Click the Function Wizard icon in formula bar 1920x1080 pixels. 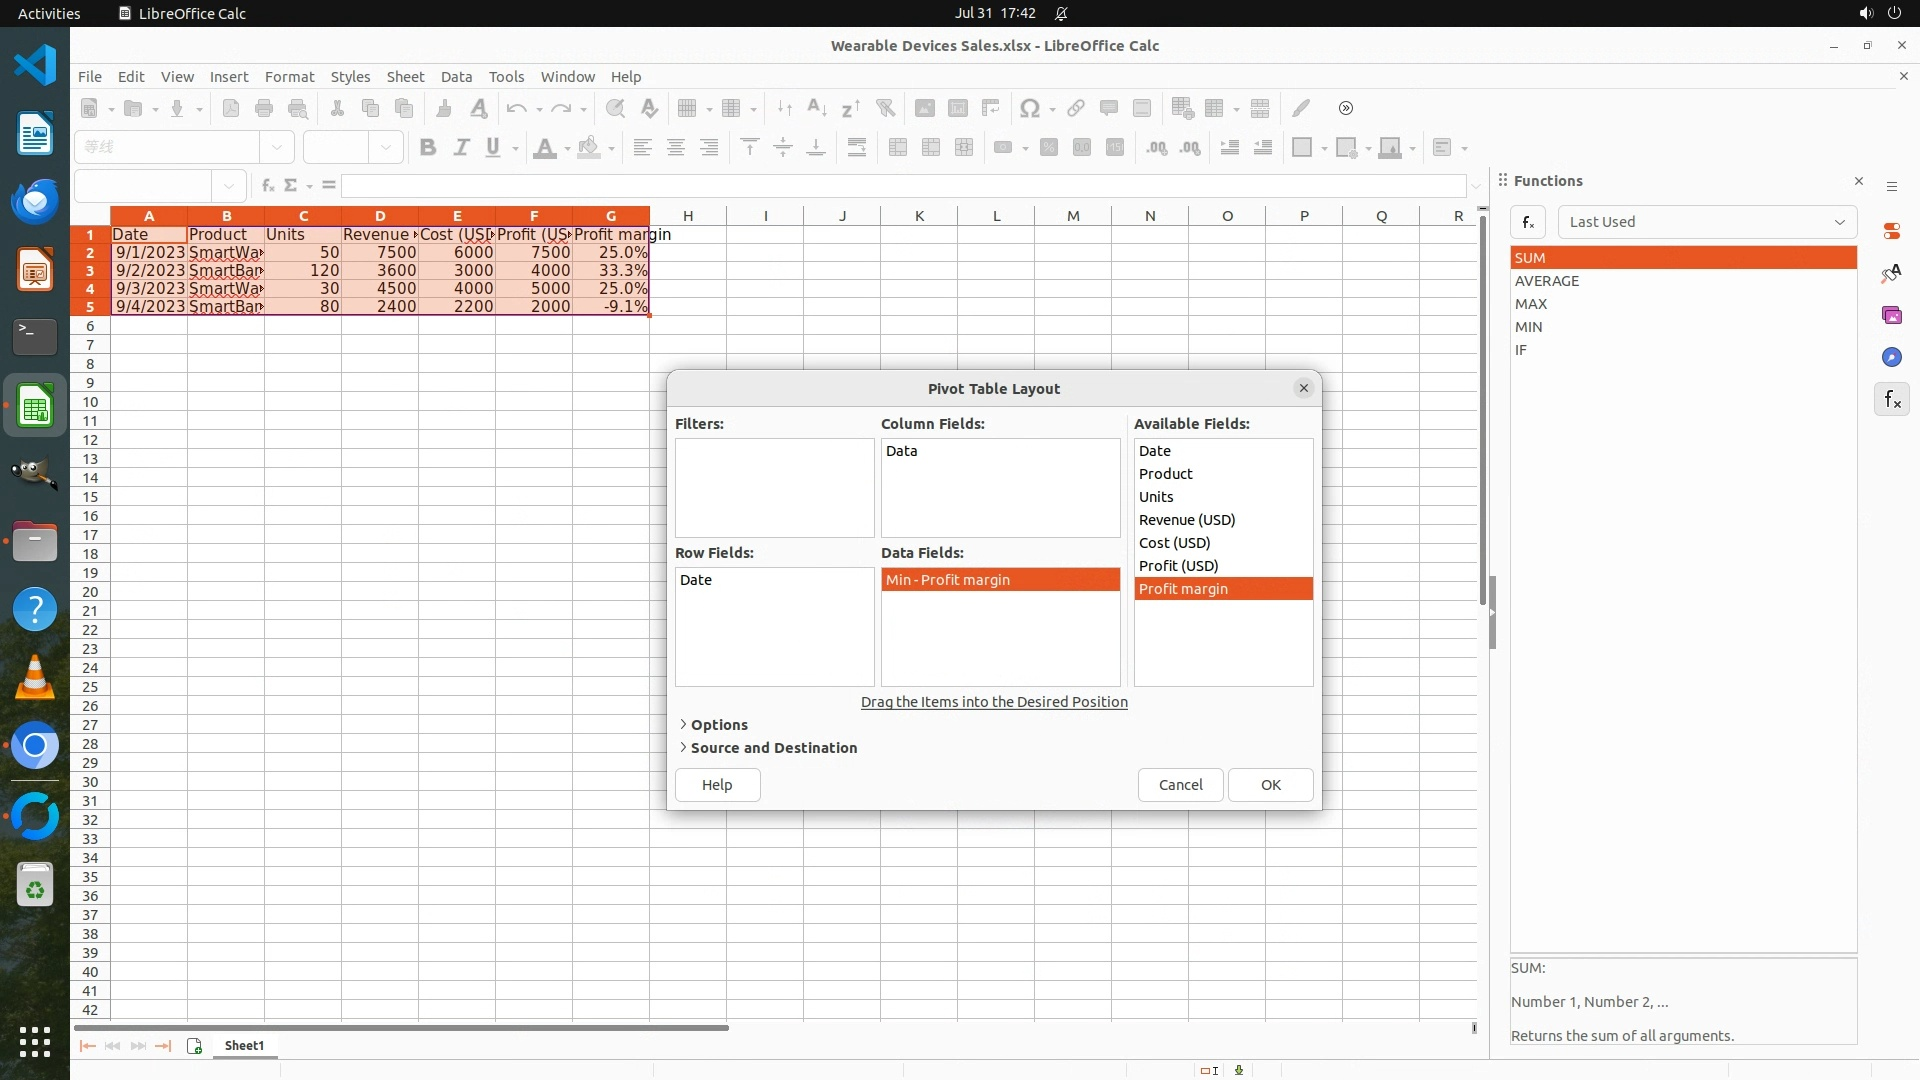coord(267,185)
